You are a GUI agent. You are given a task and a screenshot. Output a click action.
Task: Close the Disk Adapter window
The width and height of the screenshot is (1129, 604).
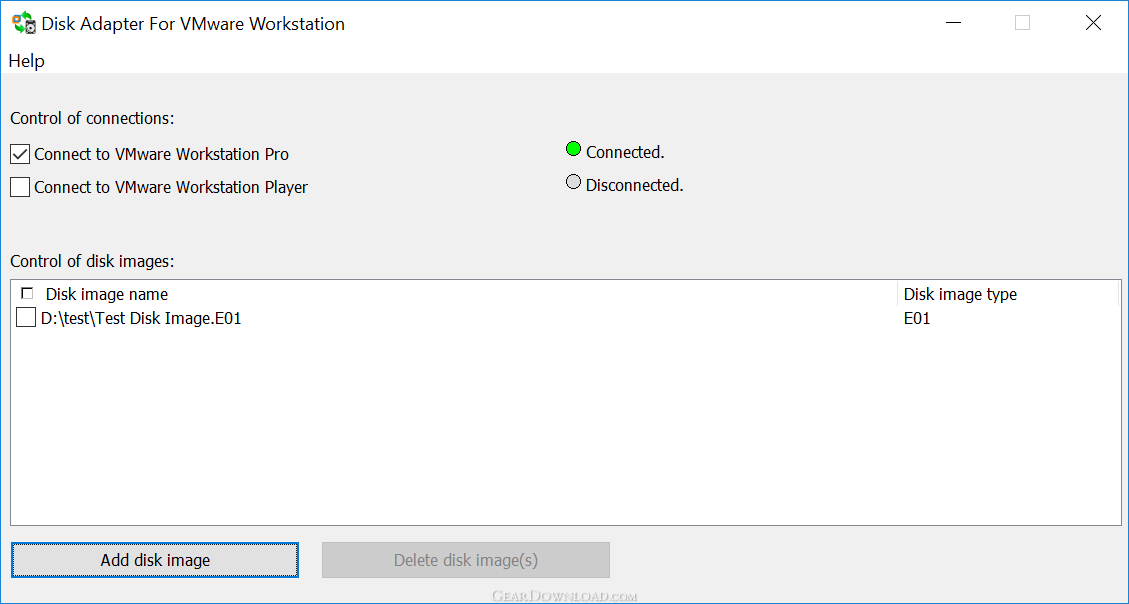[x=1093, y=23]
